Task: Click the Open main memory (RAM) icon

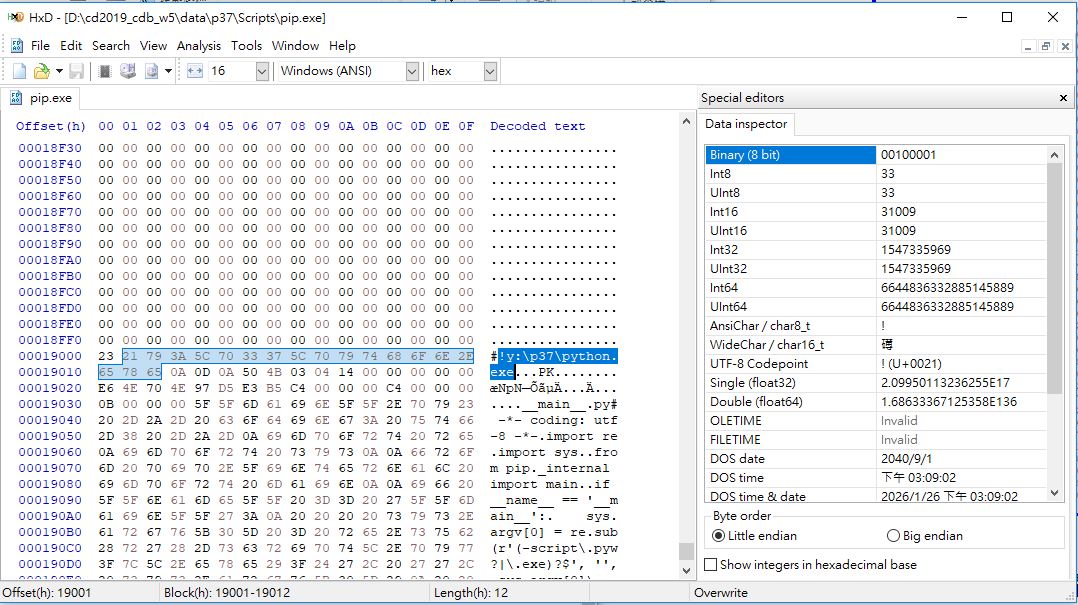Action: click(105, 71)
